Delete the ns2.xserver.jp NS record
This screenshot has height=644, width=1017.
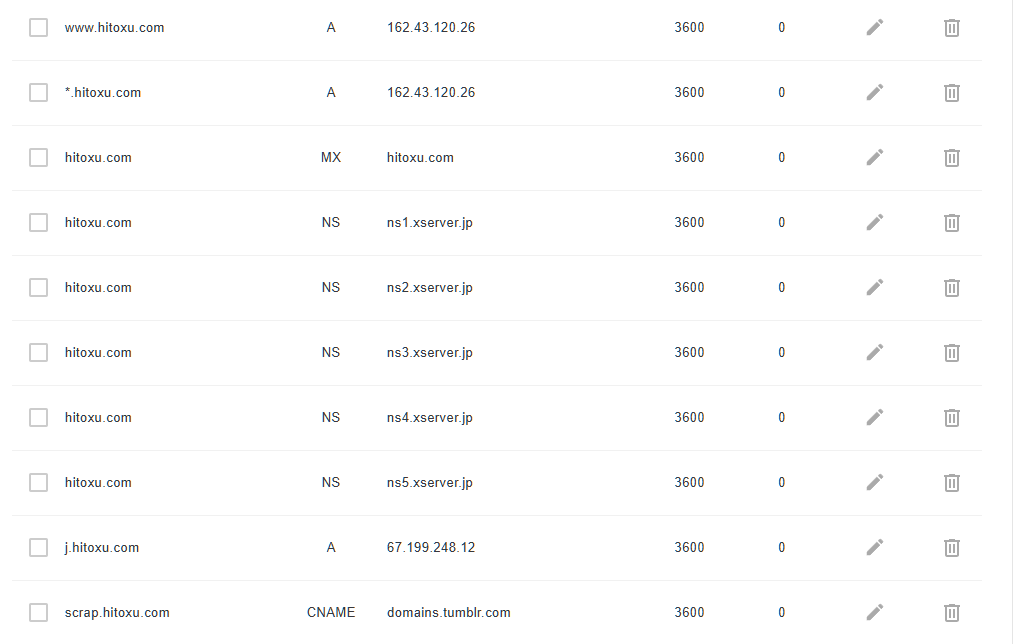(x=952, y=288)
